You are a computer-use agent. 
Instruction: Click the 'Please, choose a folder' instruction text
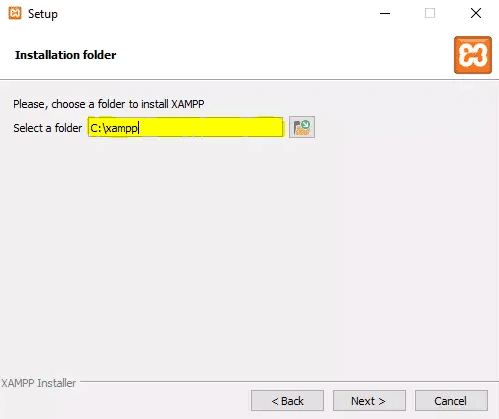pyautogui.click(x=109, y=104)
